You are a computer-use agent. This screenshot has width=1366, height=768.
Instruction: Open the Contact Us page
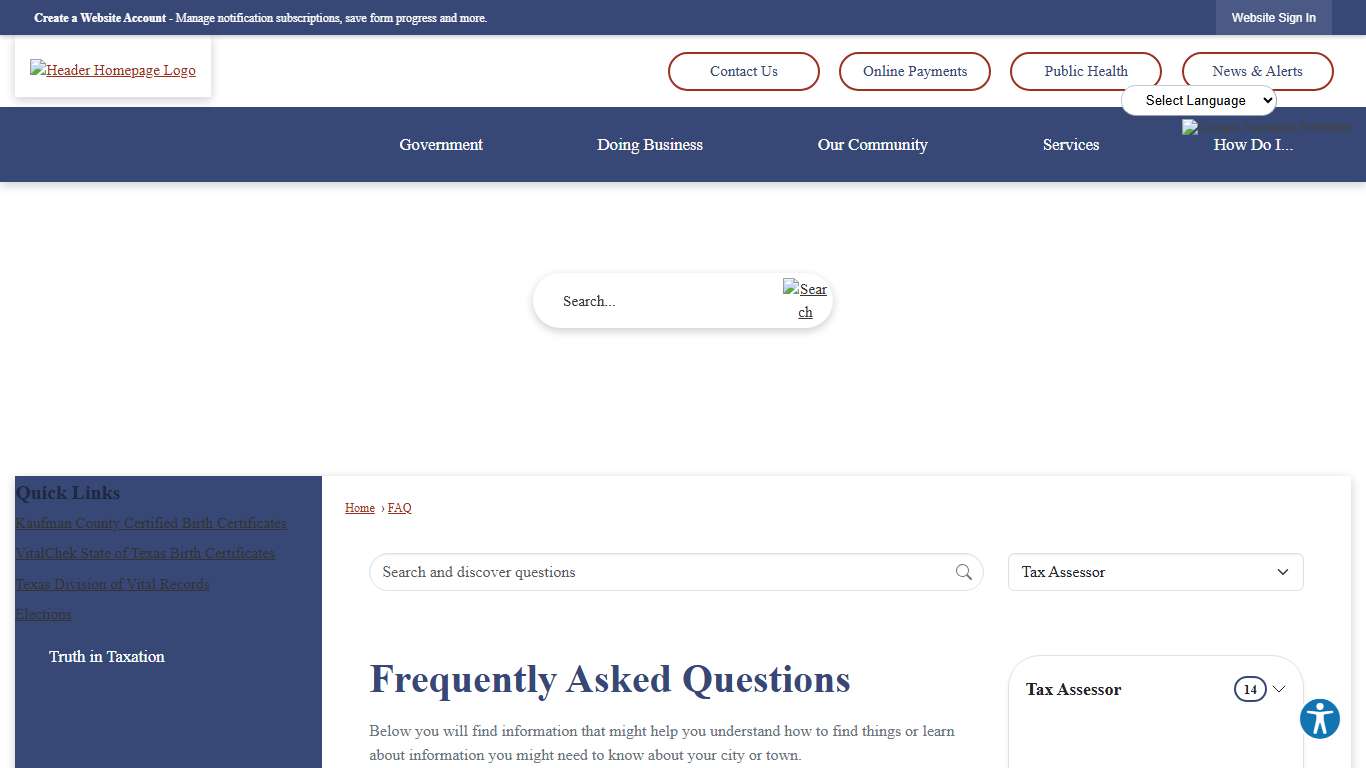(x=743, y=71)
